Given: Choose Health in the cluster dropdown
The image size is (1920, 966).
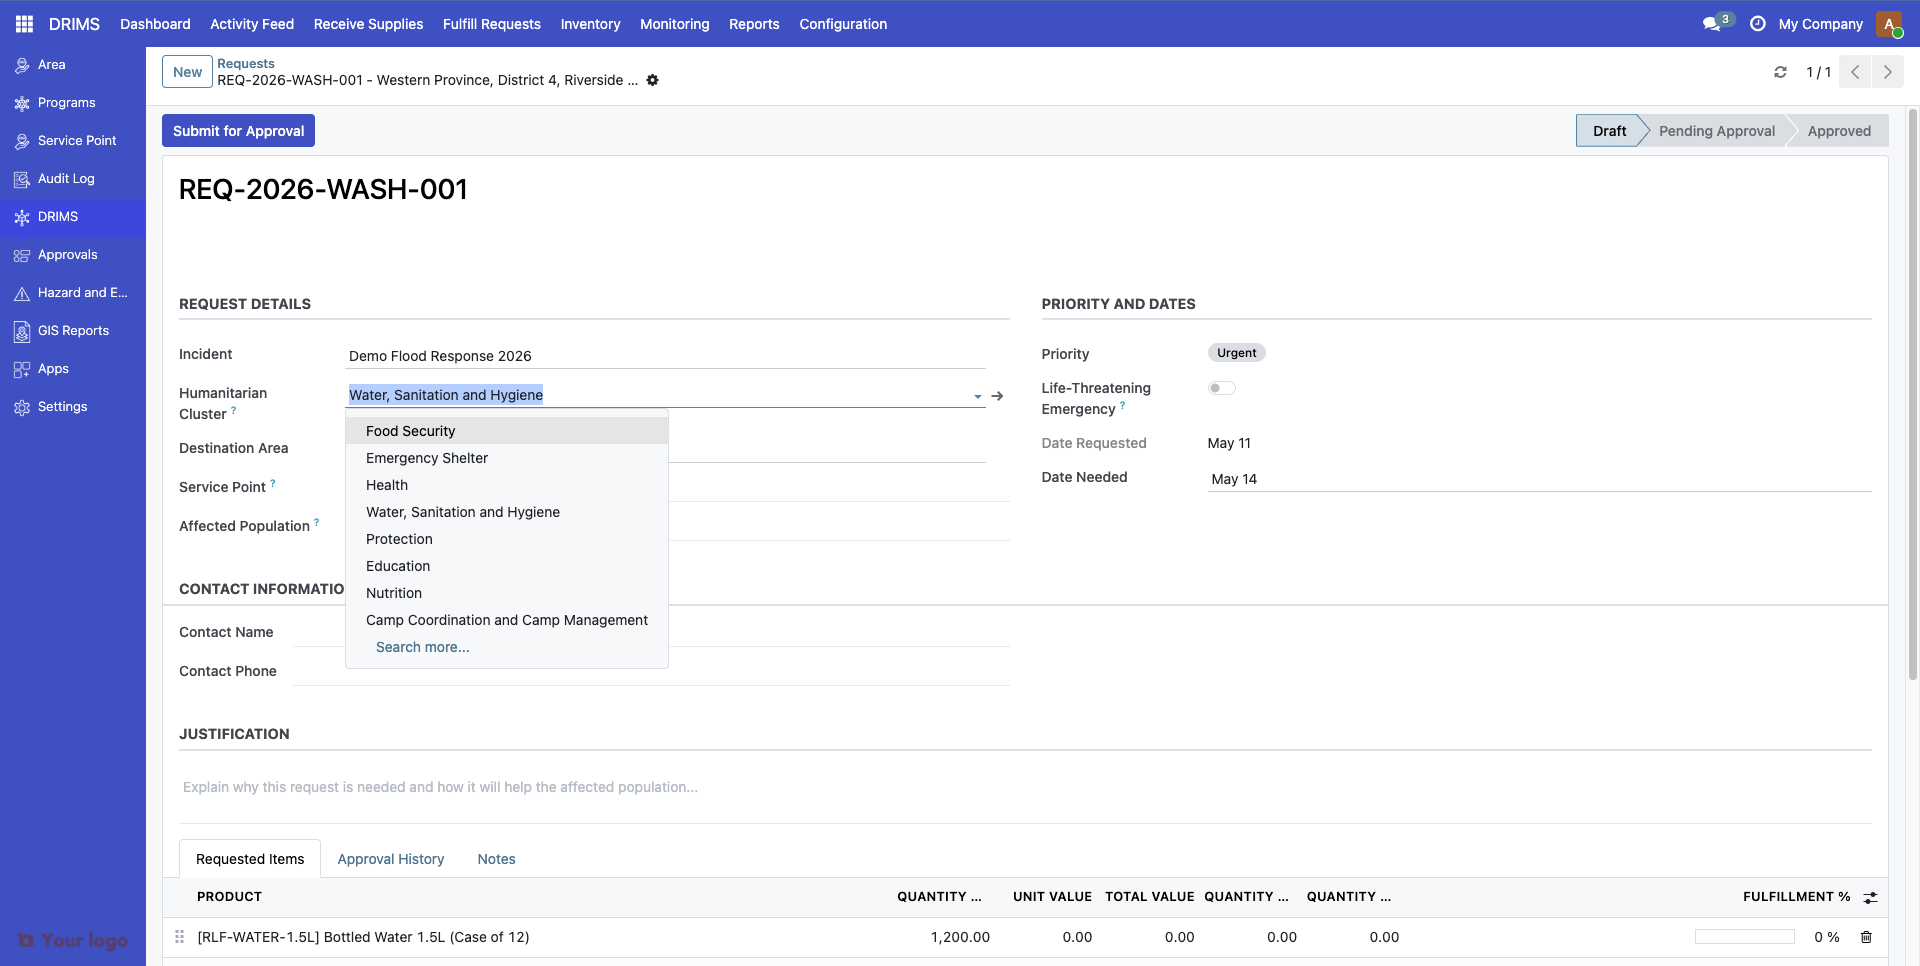Looking at the screenshot, I should coord(507,485).
